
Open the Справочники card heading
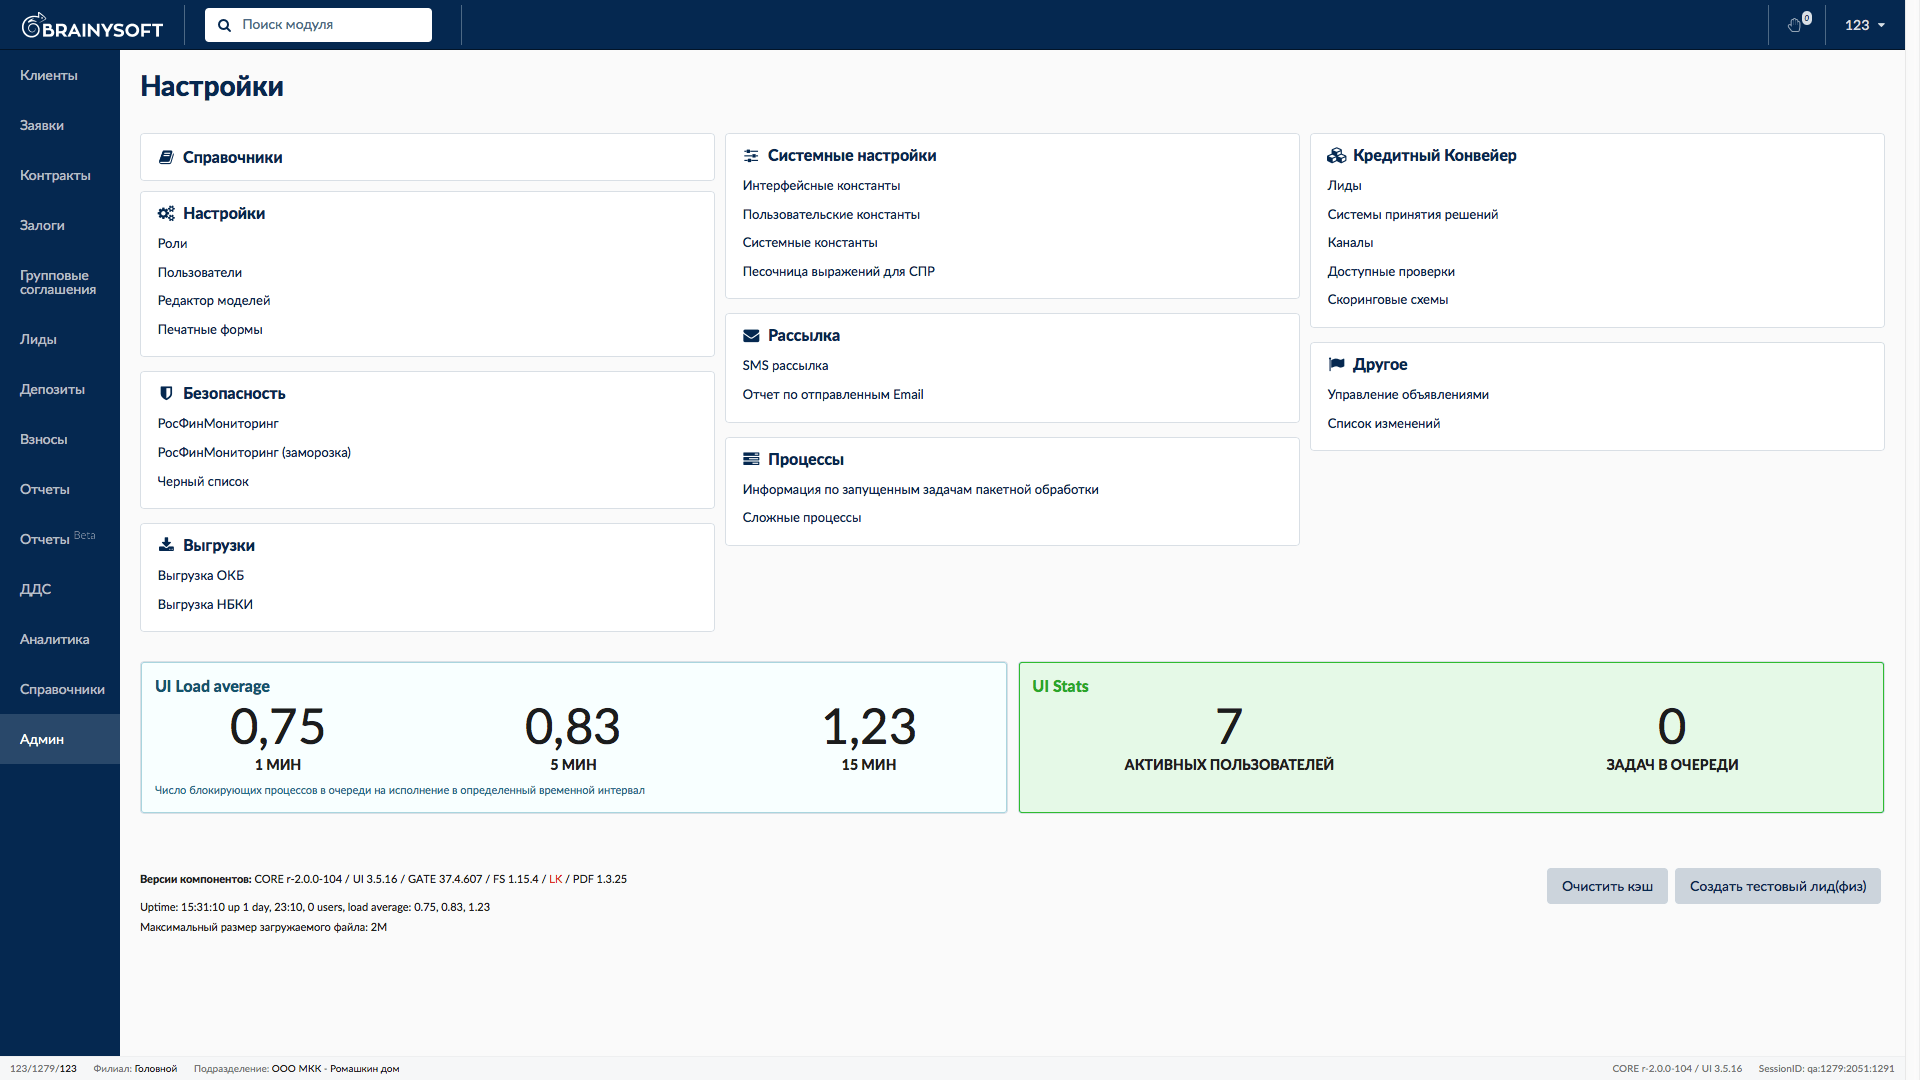[x=232, y=157]
